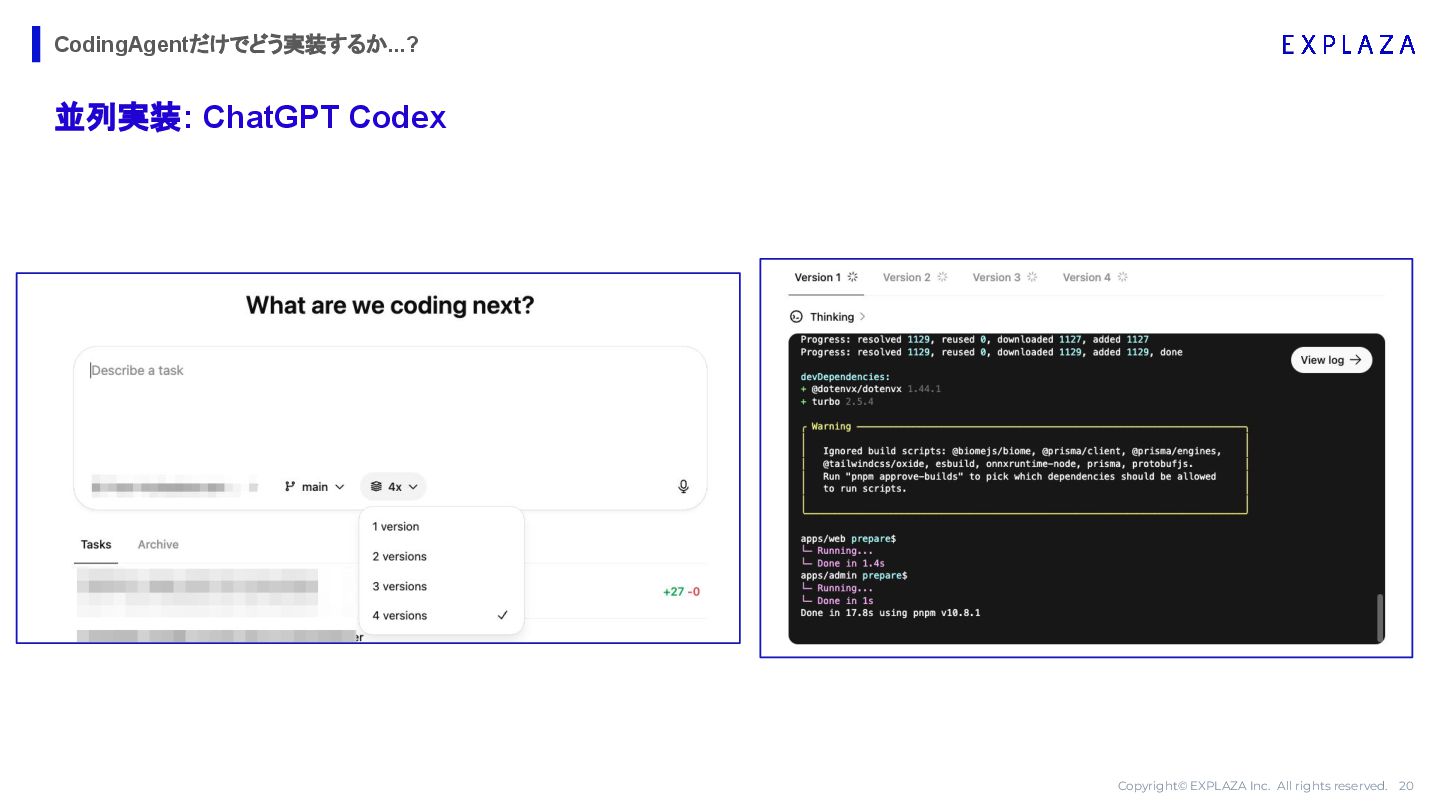The width and height of the screenshot is (1440, 810).
Task: Click the terminal log scrollbar thumb
Action: coord(1380,616)
